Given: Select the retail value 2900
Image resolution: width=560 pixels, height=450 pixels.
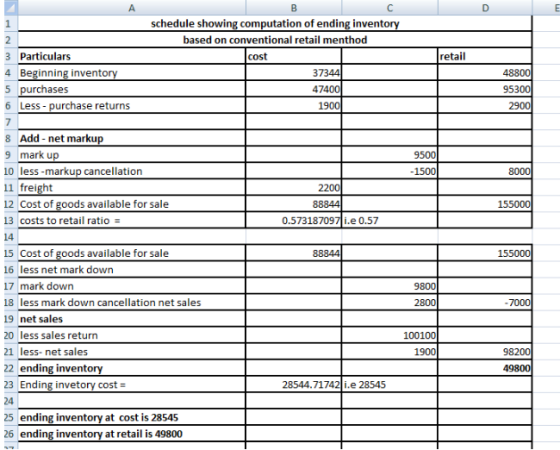Looking at the screenshot, I should click(x=485, y=105).
